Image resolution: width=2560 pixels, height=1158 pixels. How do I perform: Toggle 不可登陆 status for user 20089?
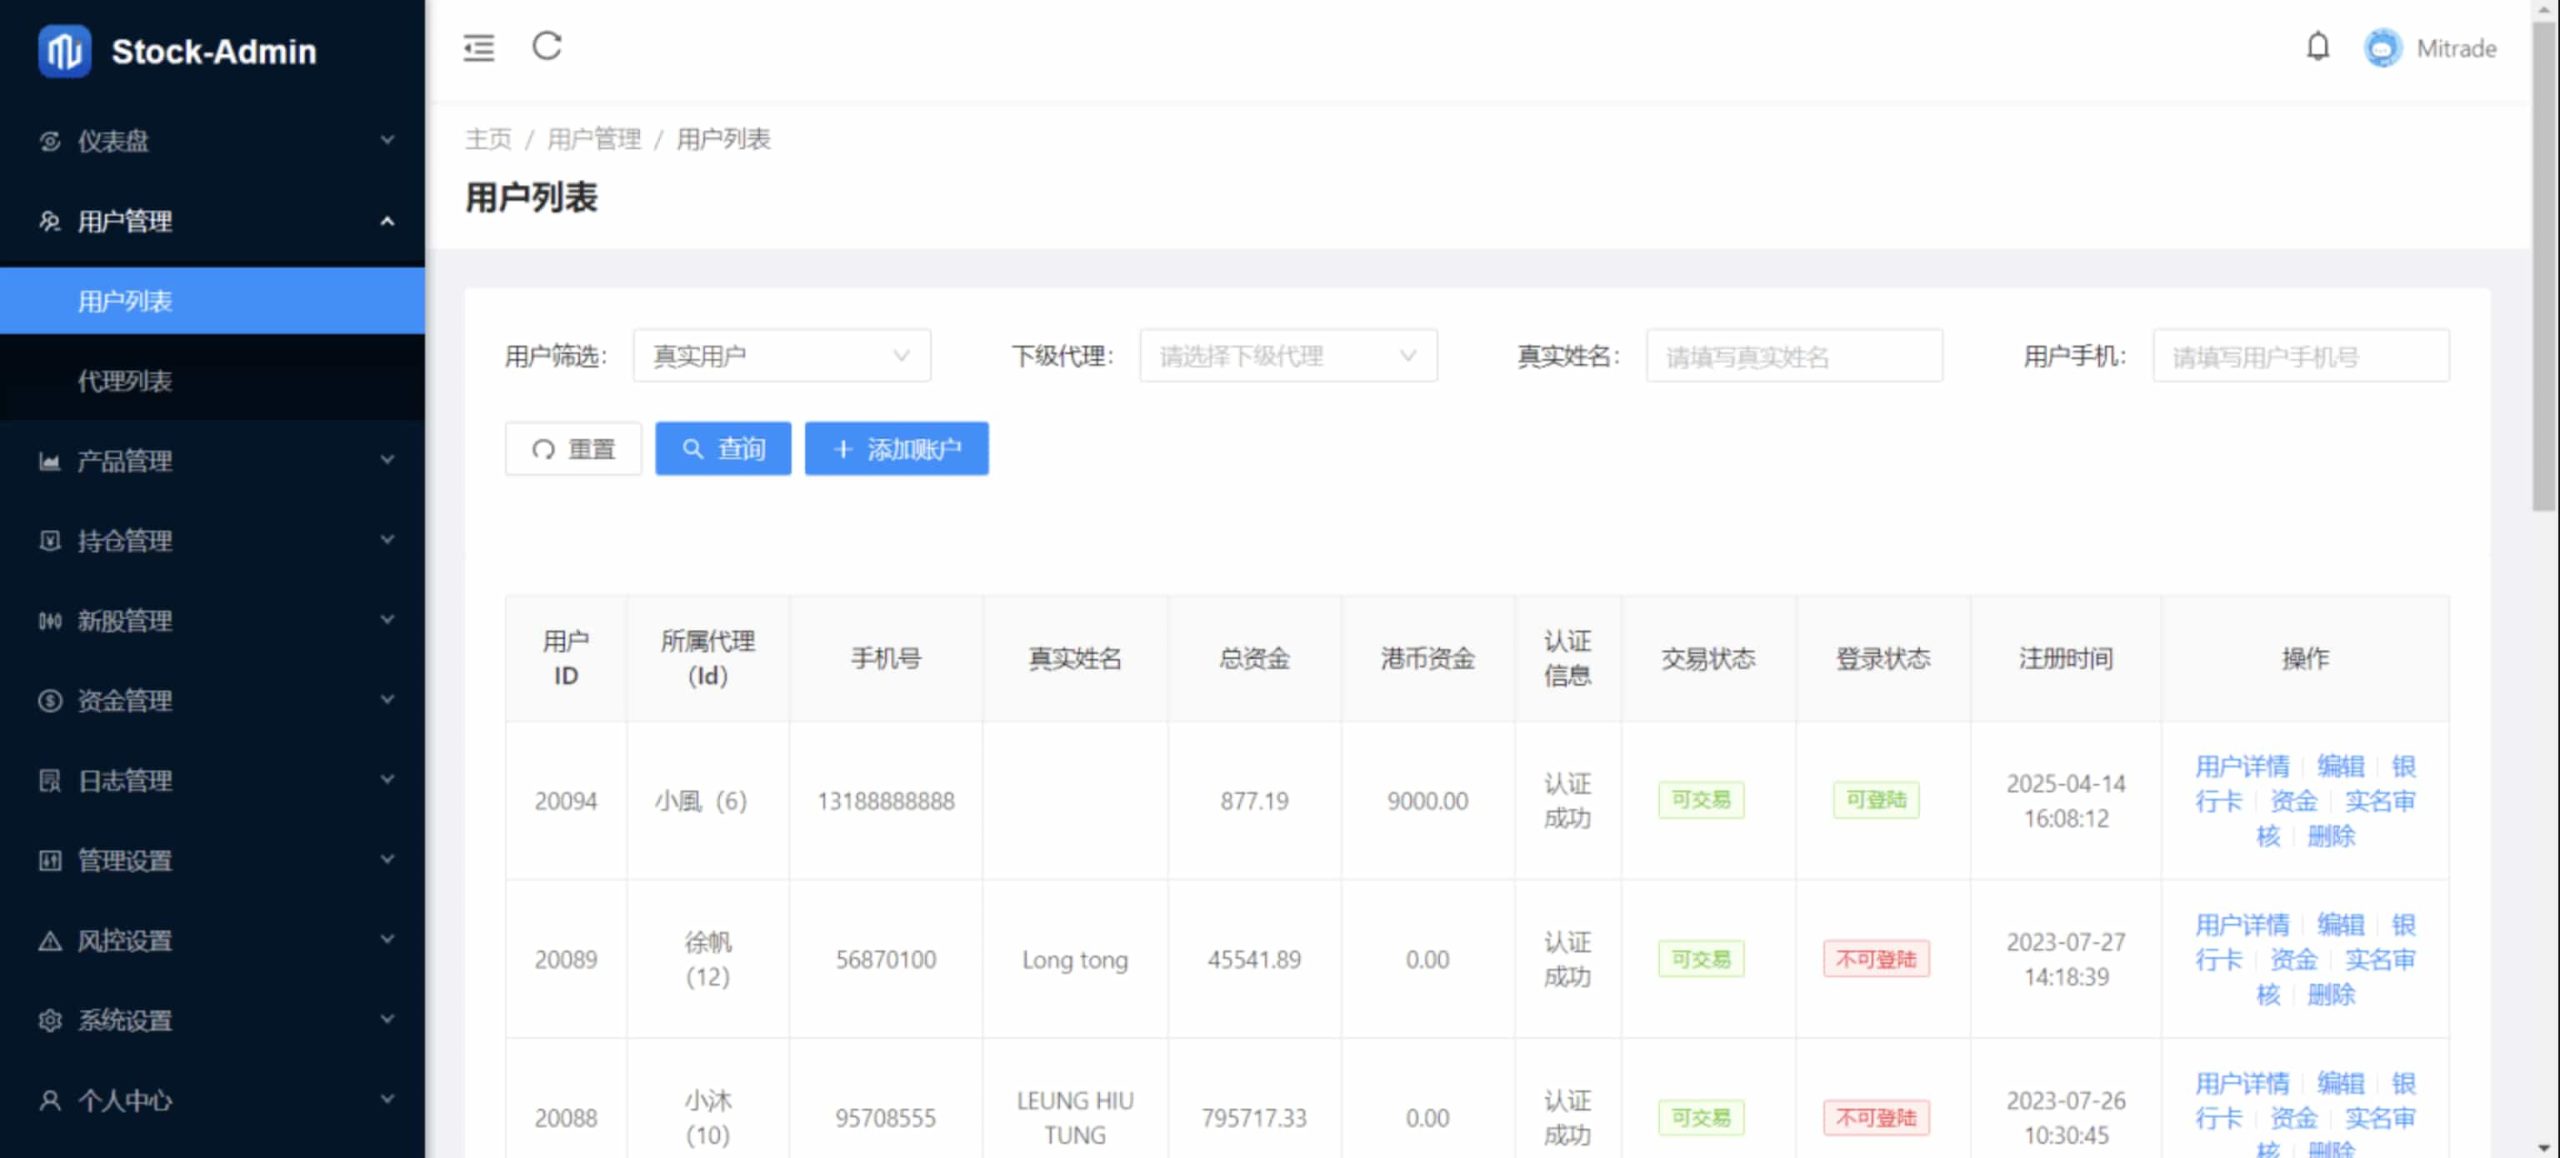(x=1876, y=959)
